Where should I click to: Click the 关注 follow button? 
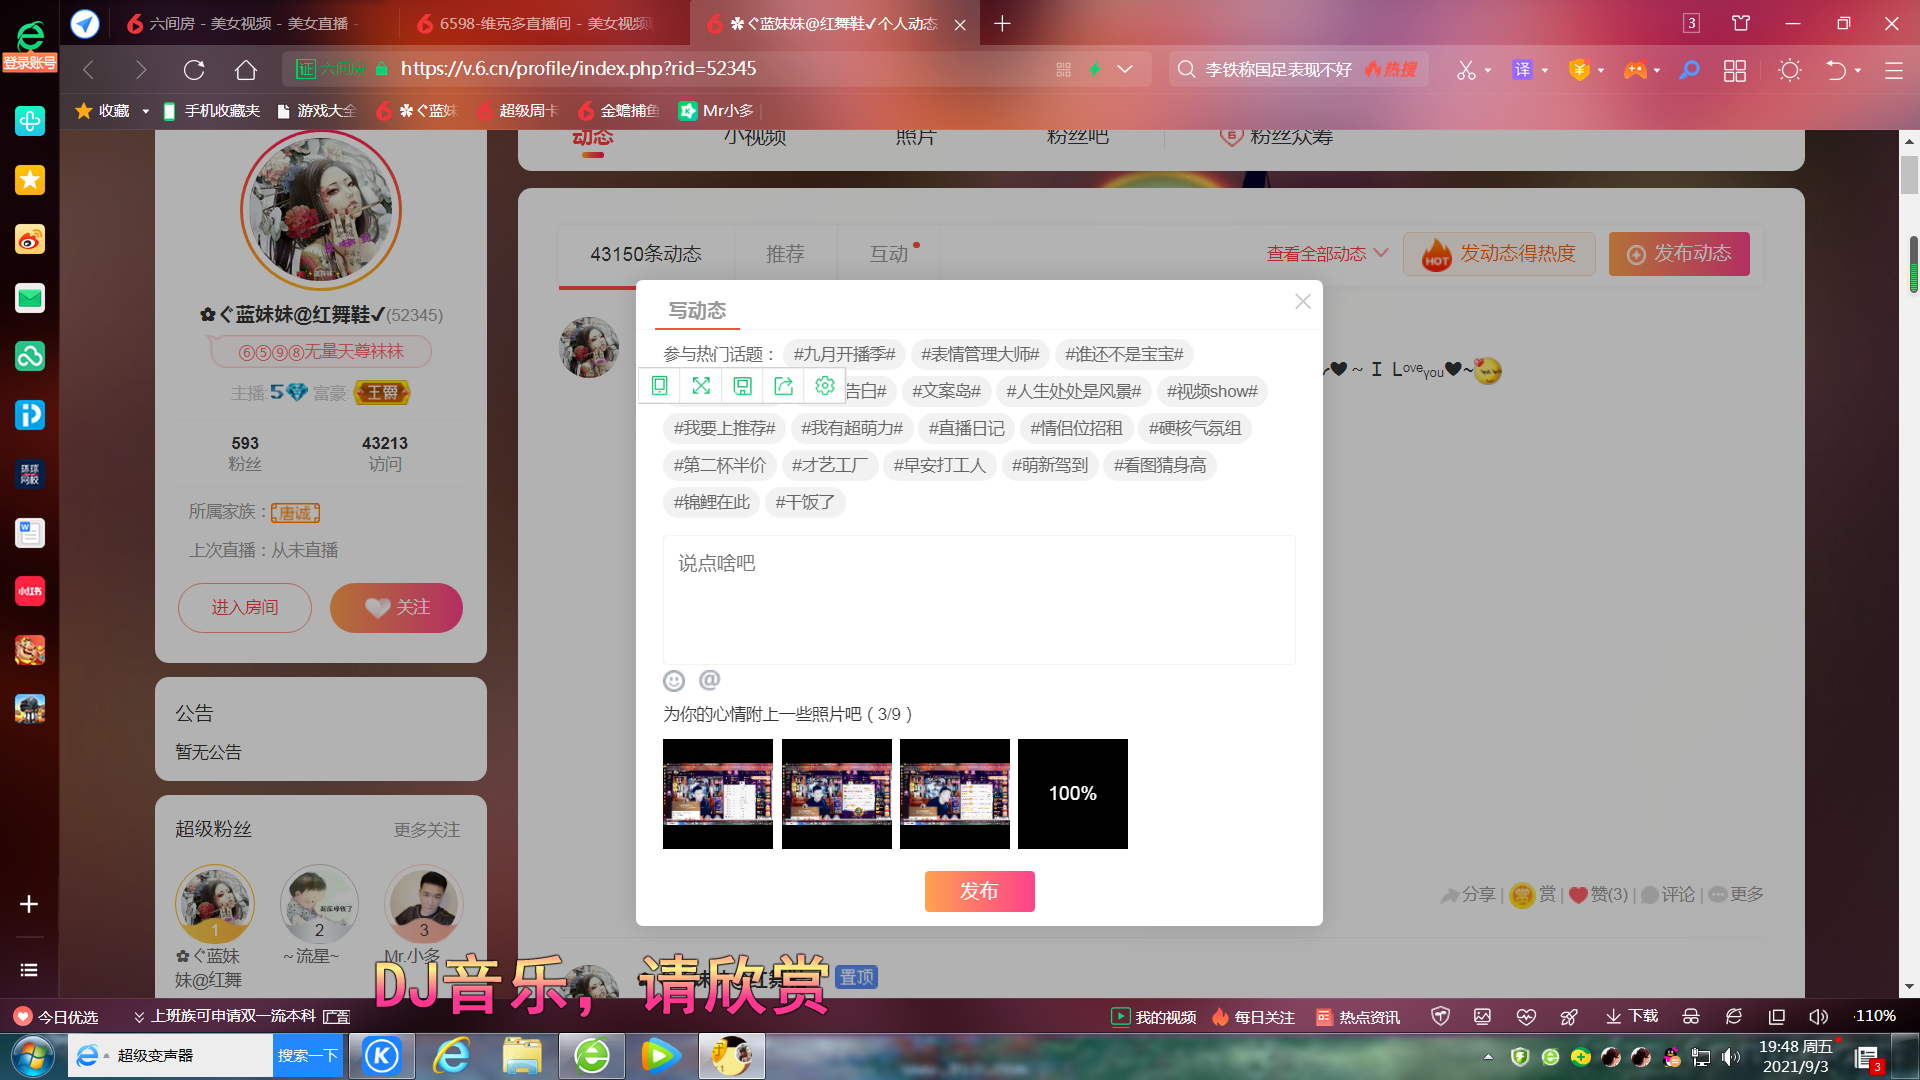point(396,608)
